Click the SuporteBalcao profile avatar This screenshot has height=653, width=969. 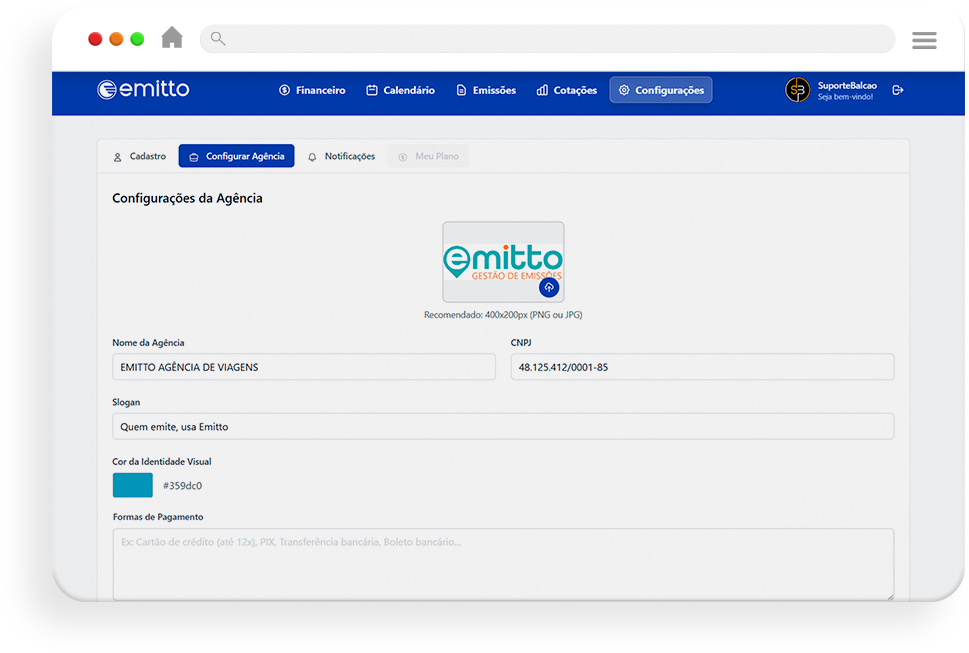(797, 90)
